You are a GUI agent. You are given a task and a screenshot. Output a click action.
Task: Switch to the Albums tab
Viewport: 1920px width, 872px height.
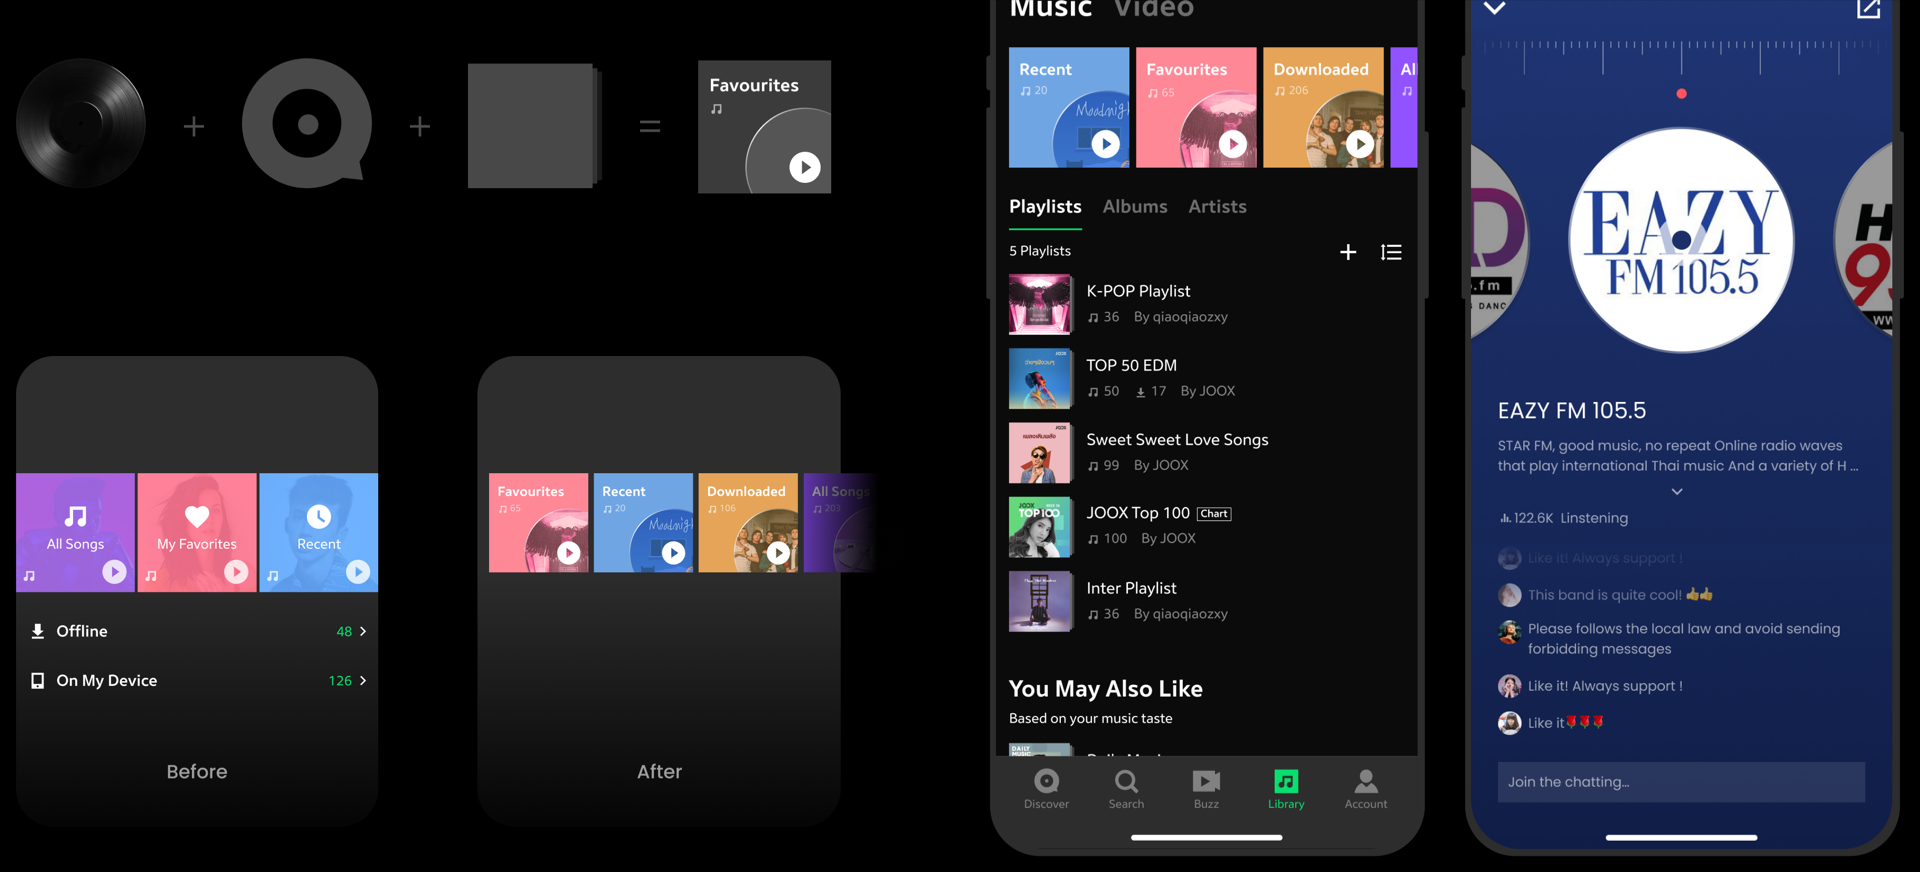(1135, 206)
